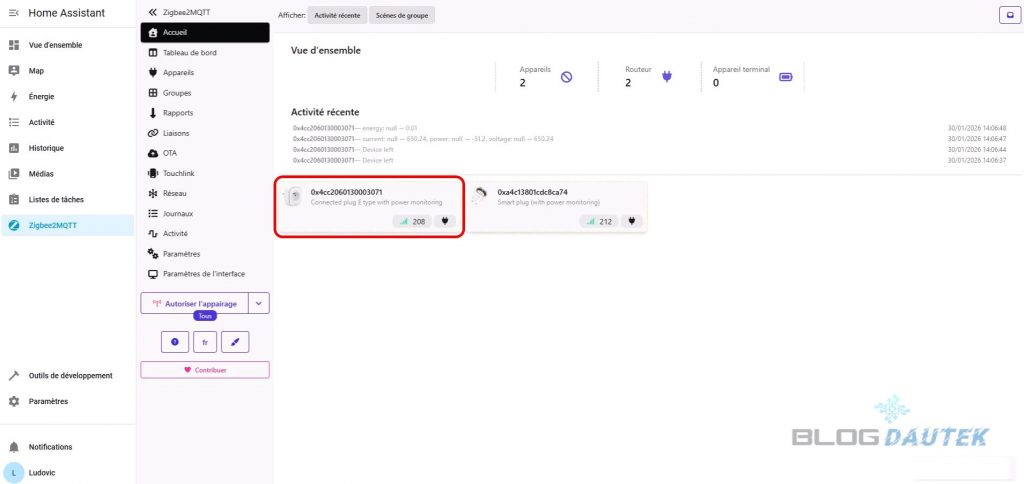This screenshot has height=484, width=1024.
Task: Click the Contribuer button
Action: pyautogui.click(x=205, y=370)
